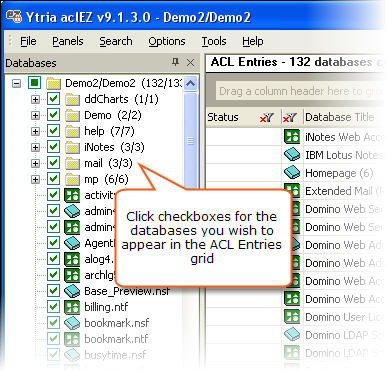Click the Agent database book icon
The width and height of the screenshot is (387, 371).
click(x=72, y=243)
